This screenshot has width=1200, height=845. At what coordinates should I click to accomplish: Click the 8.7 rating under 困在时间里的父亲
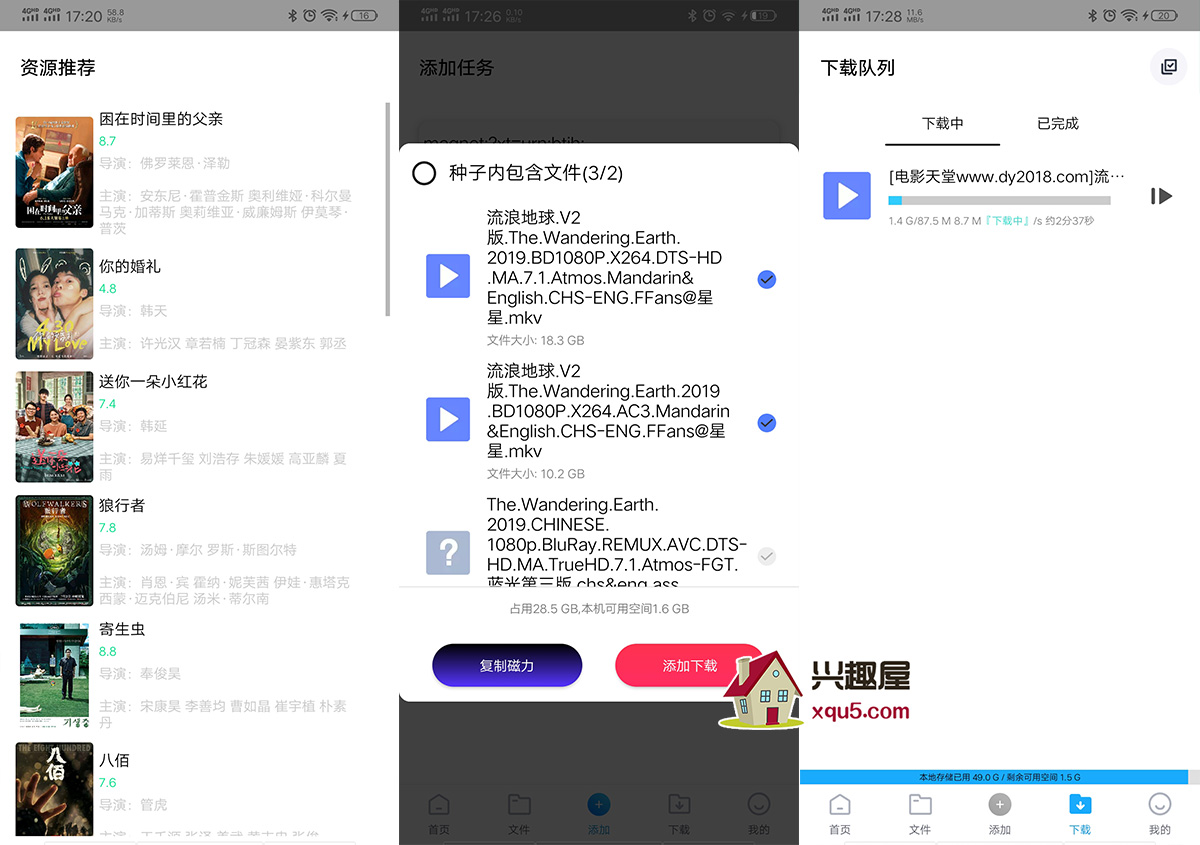[108, 141]
